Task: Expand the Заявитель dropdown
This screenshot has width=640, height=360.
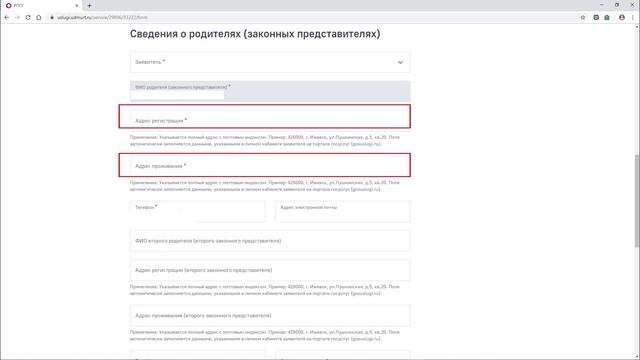Action: 270,62
